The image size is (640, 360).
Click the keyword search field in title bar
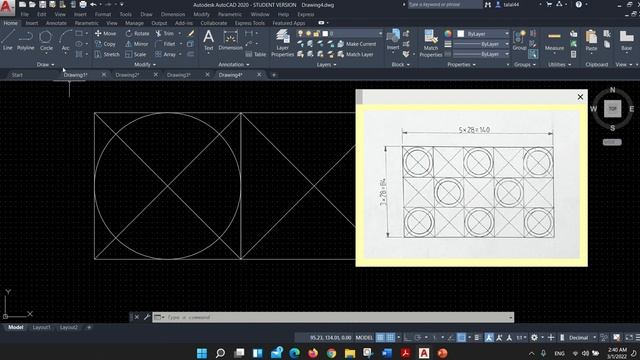coord(445,4)
